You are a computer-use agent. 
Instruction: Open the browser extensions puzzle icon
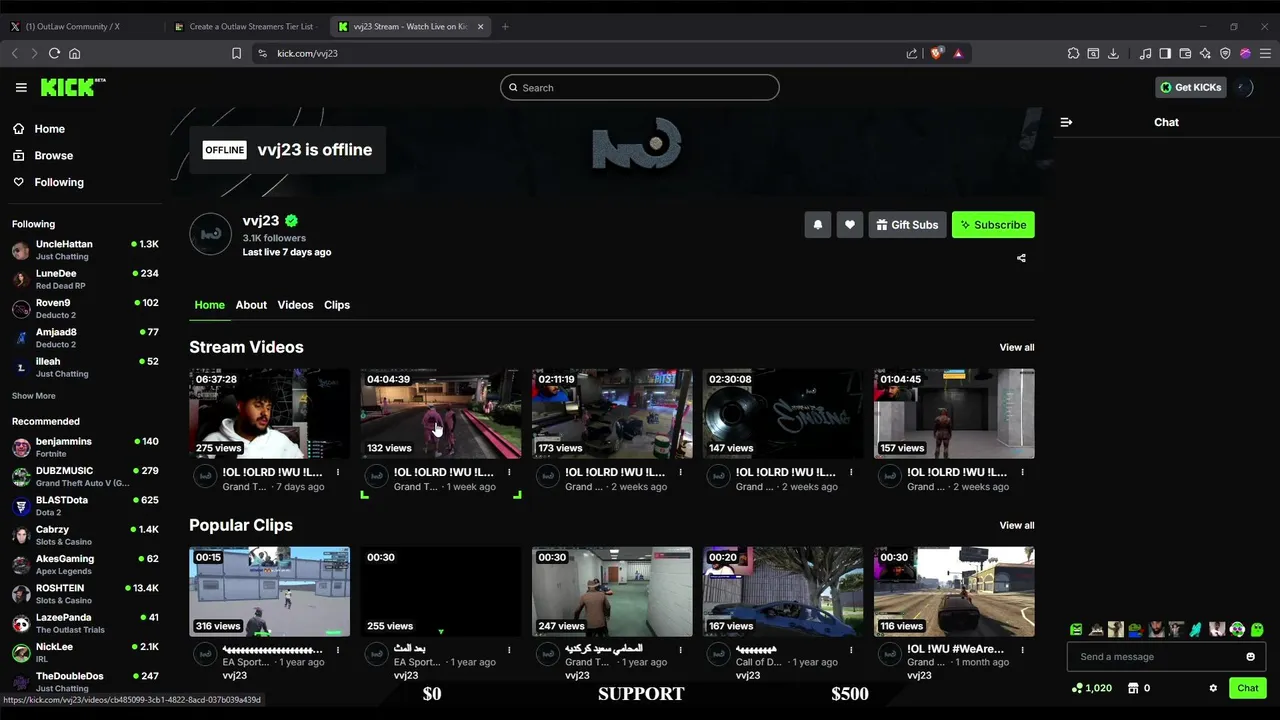[1073, 53]
